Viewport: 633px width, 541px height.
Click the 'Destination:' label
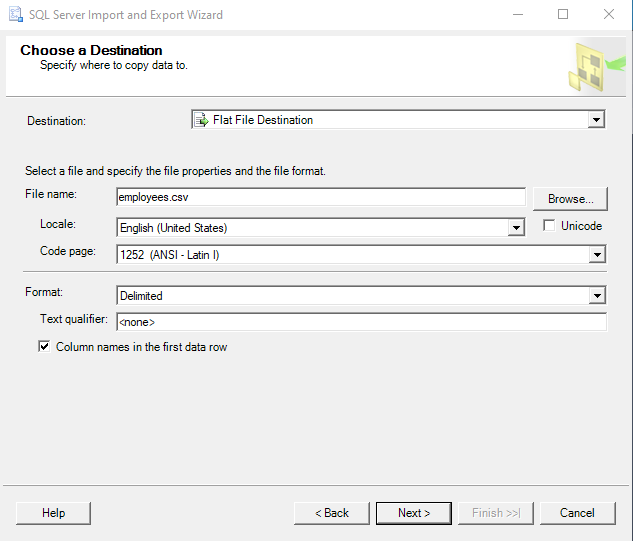tap(57, 121)
